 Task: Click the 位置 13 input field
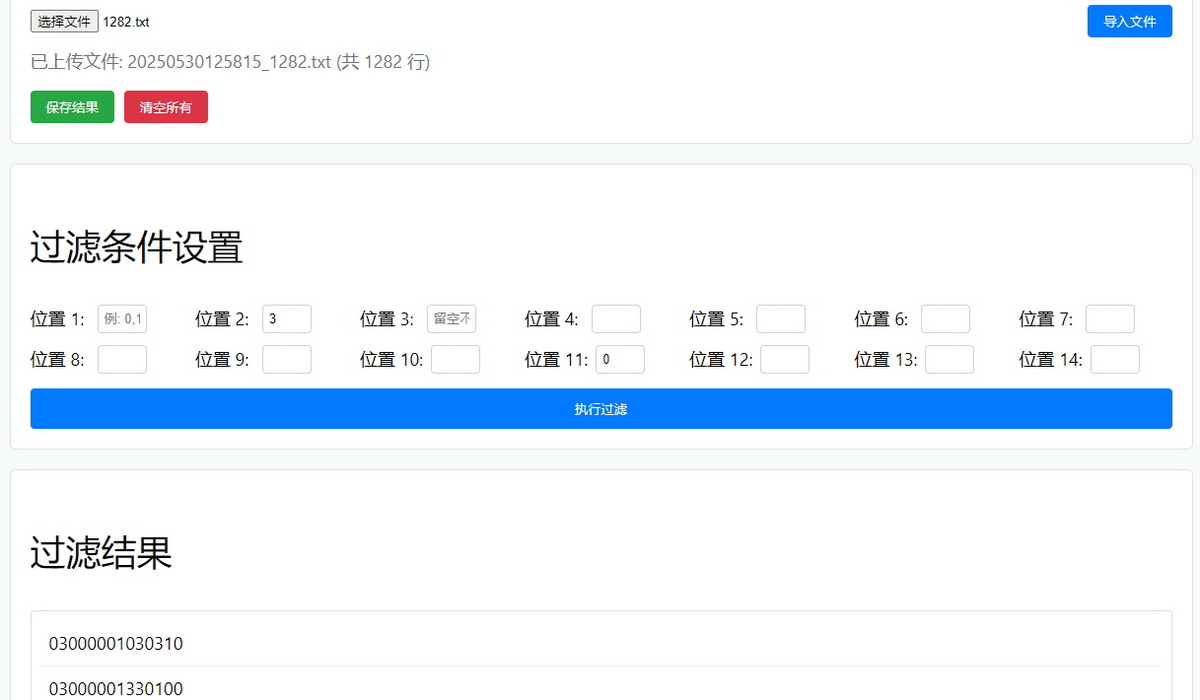click(x=949, y=359)
